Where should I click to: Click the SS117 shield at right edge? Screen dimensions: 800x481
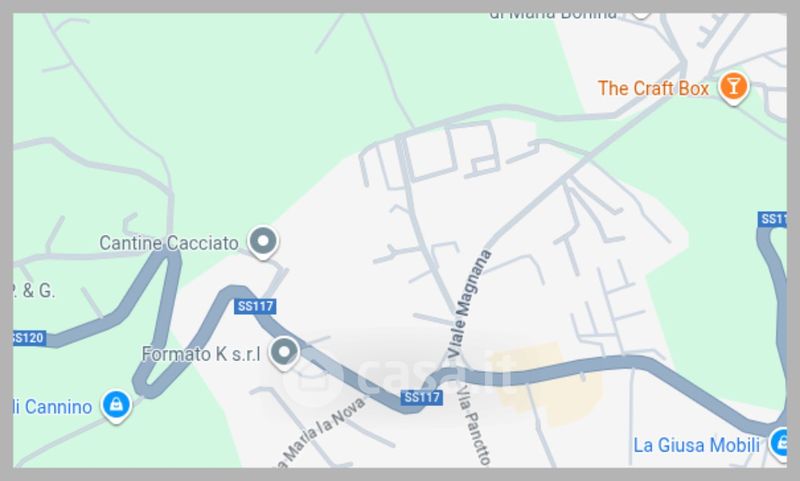[x=772, y=219]
